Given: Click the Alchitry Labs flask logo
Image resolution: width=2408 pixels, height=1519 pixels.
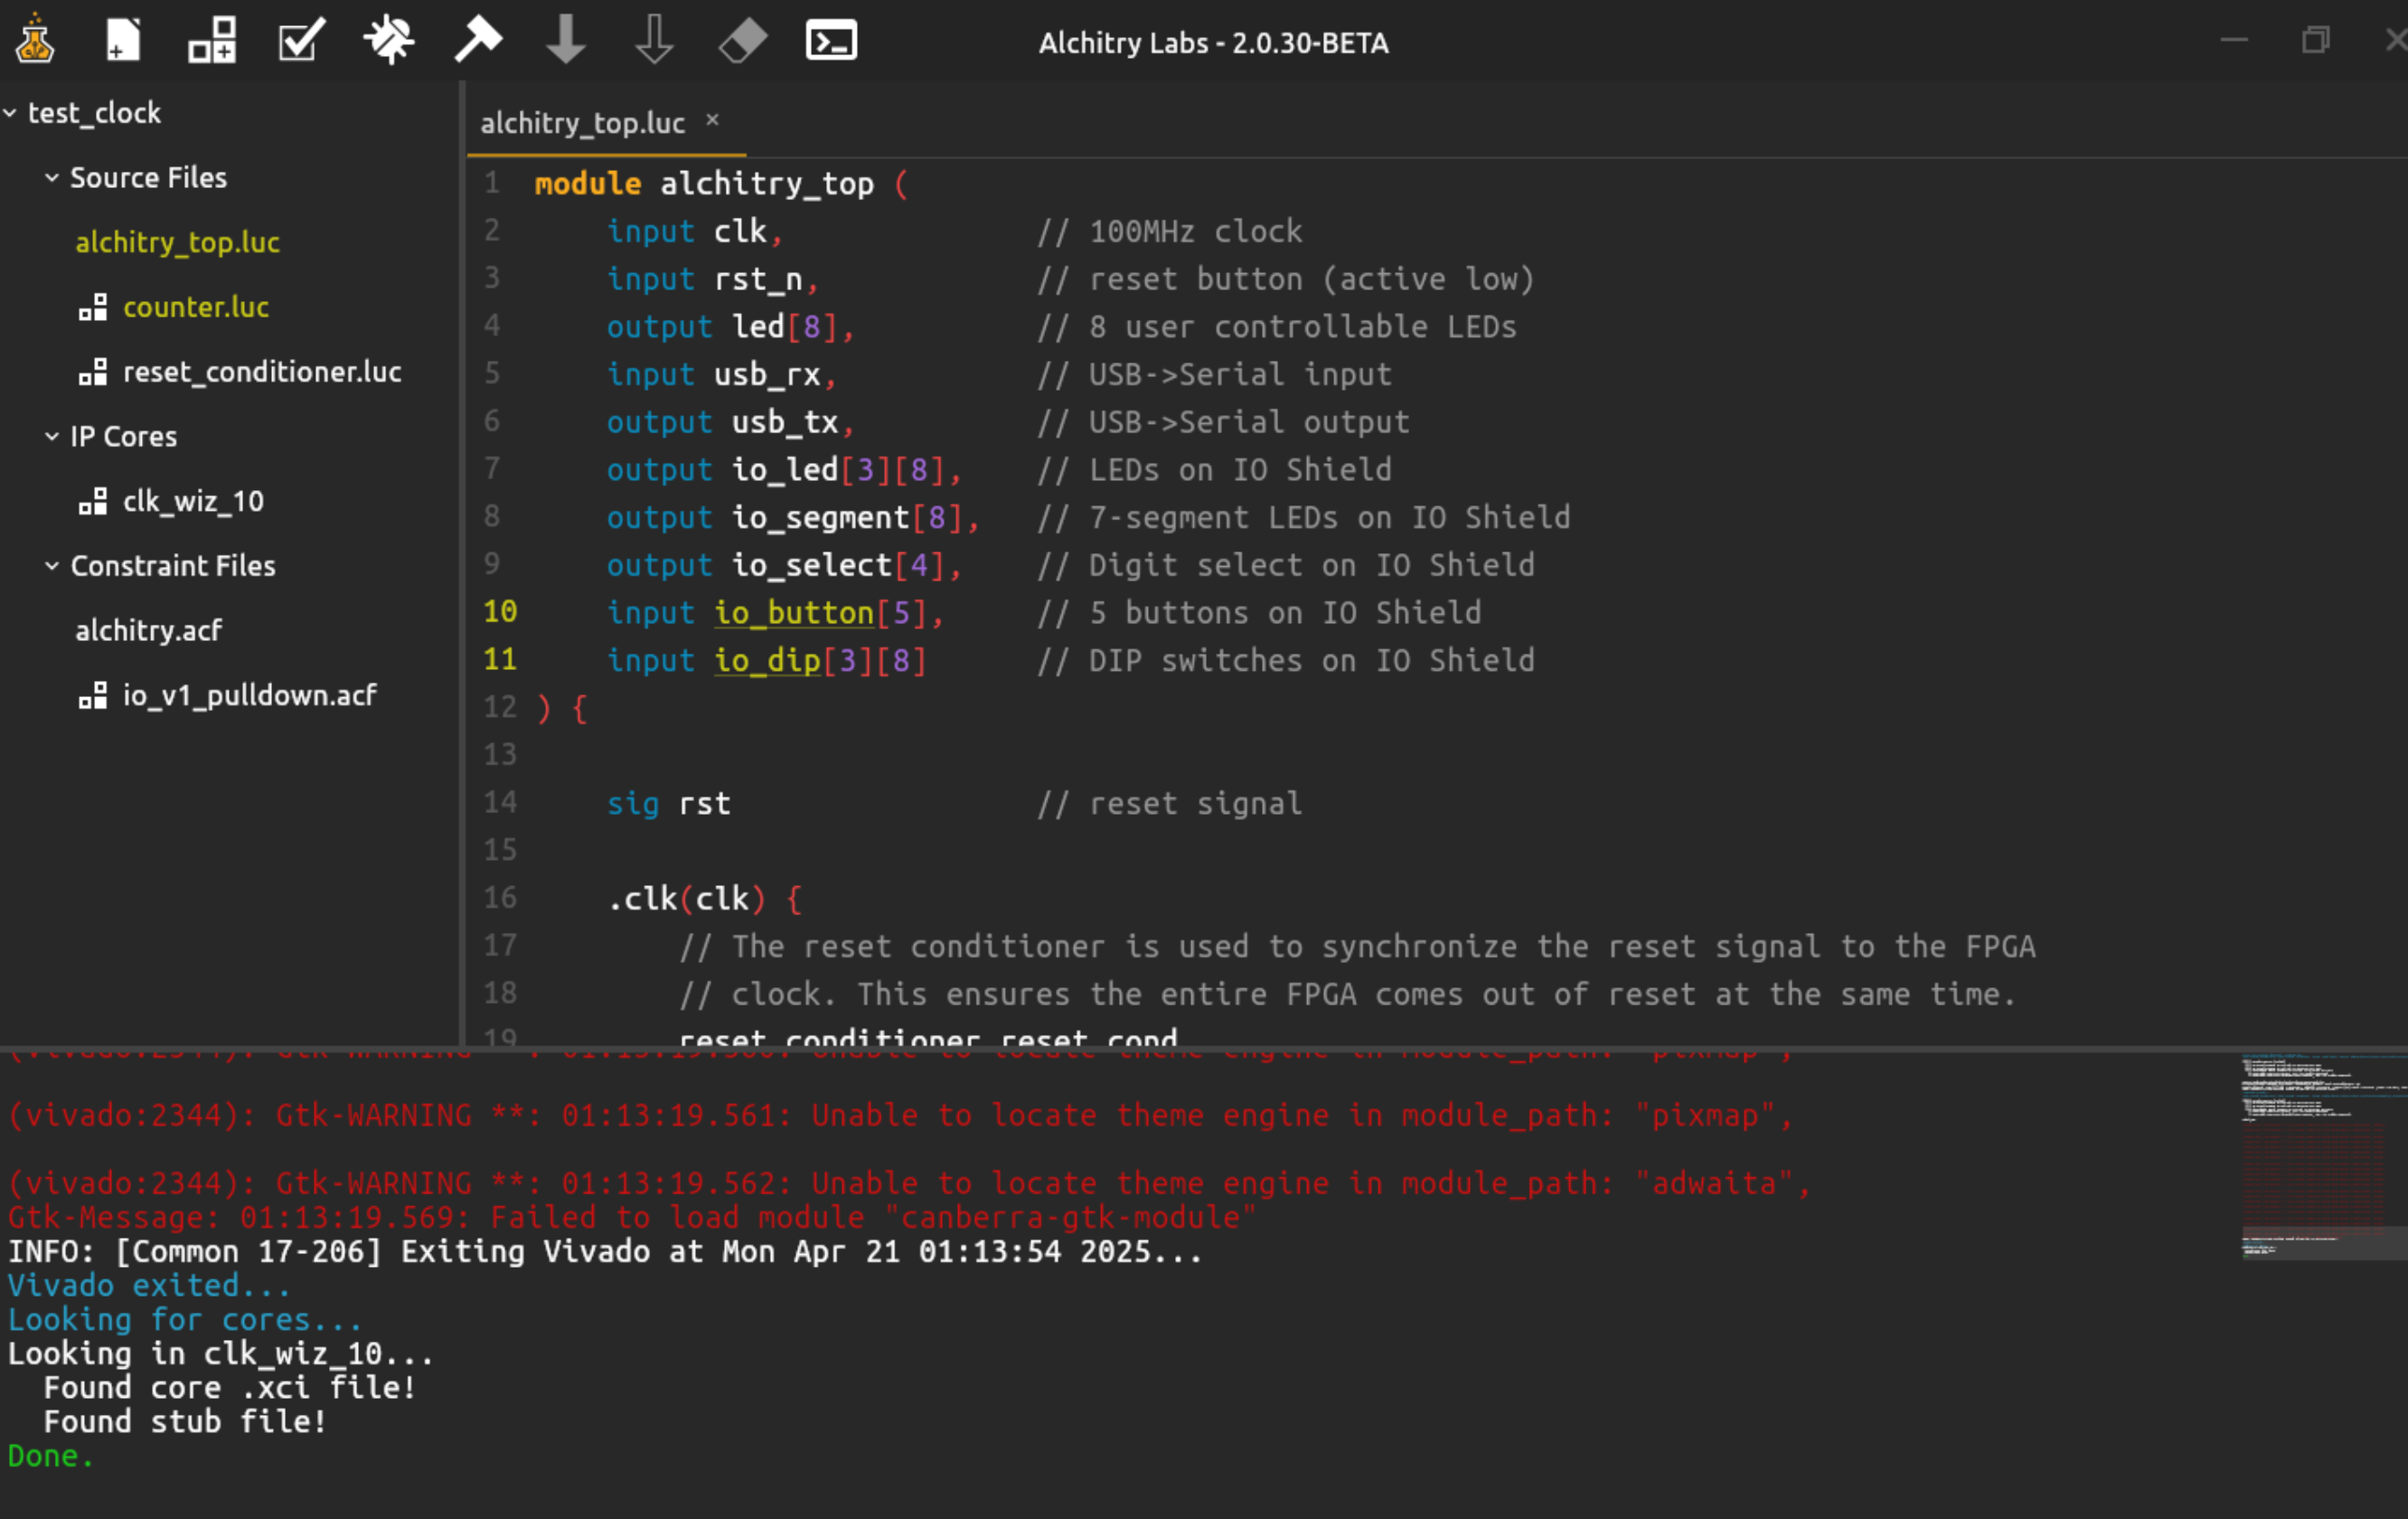Looking at the screenshot, I should point(35,40).
